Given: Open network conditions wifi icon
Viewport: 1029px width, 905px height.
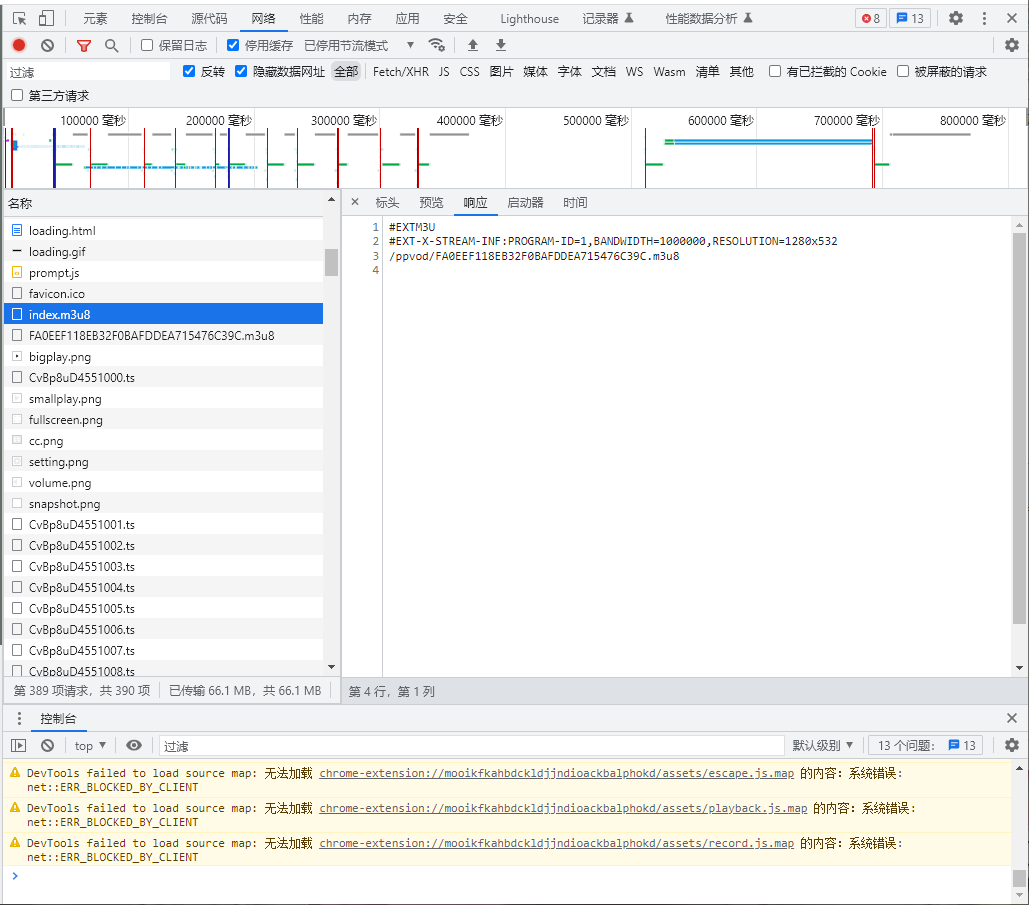Looking at the screenshot, I should [436, 45].
